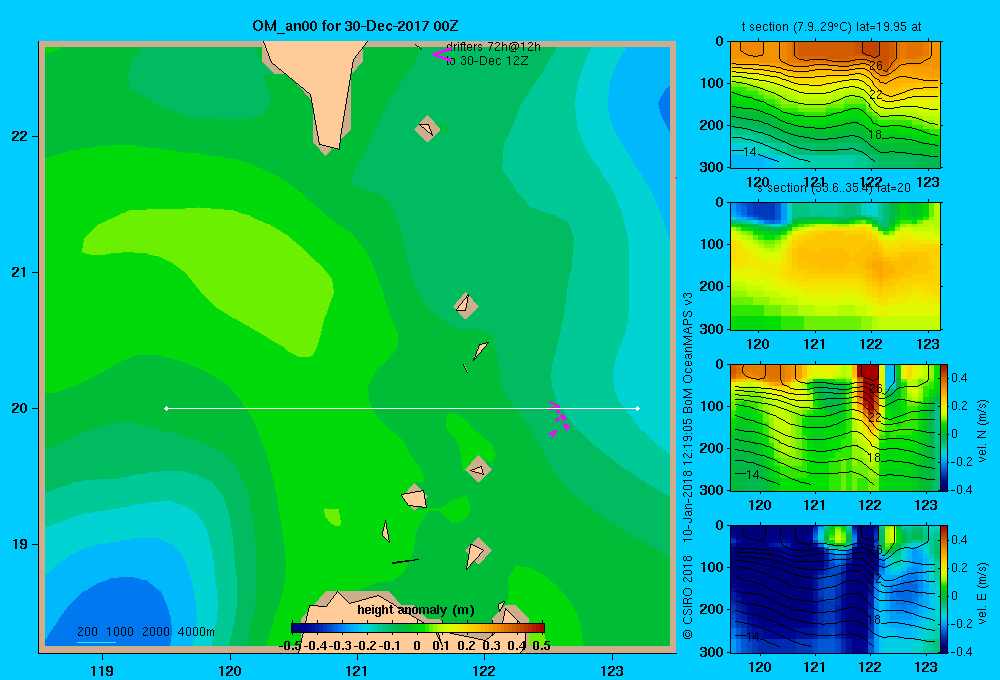
Task: Click the "-0.5" tick on the height anomaly scale
Action: [x=290, y=646]
